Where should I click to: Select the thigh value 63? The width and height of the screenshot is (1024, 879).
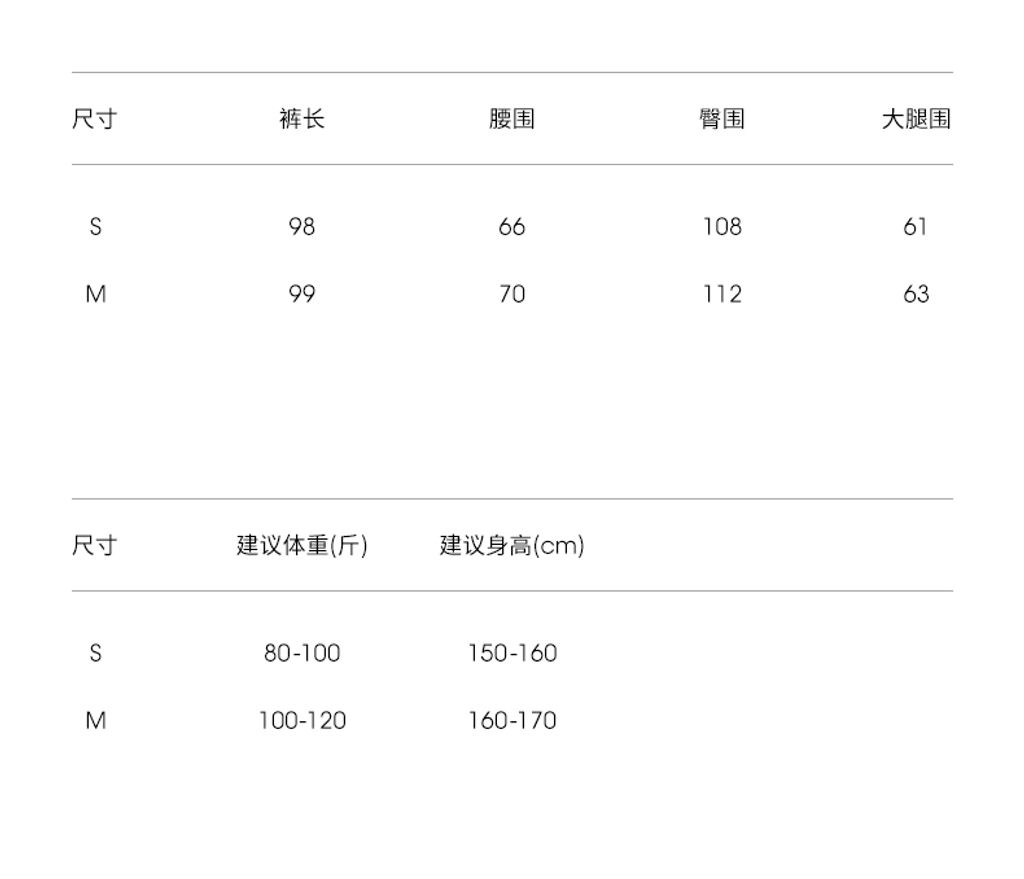click(x=915, y=294)
